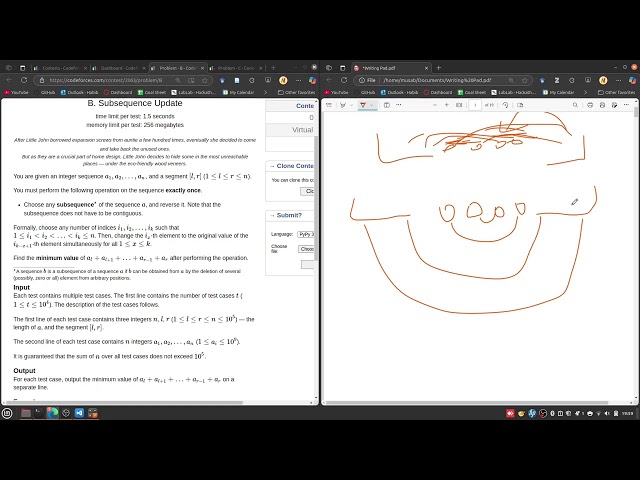Open the Files manager from taskbar

click(x=26, y=413)
